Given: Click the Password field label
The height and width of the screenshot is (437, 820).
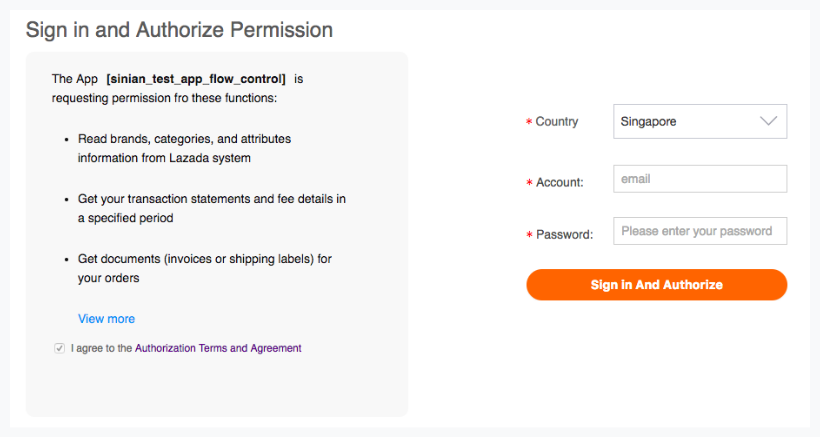Looking at the screenshot, I should click(564, 235).
